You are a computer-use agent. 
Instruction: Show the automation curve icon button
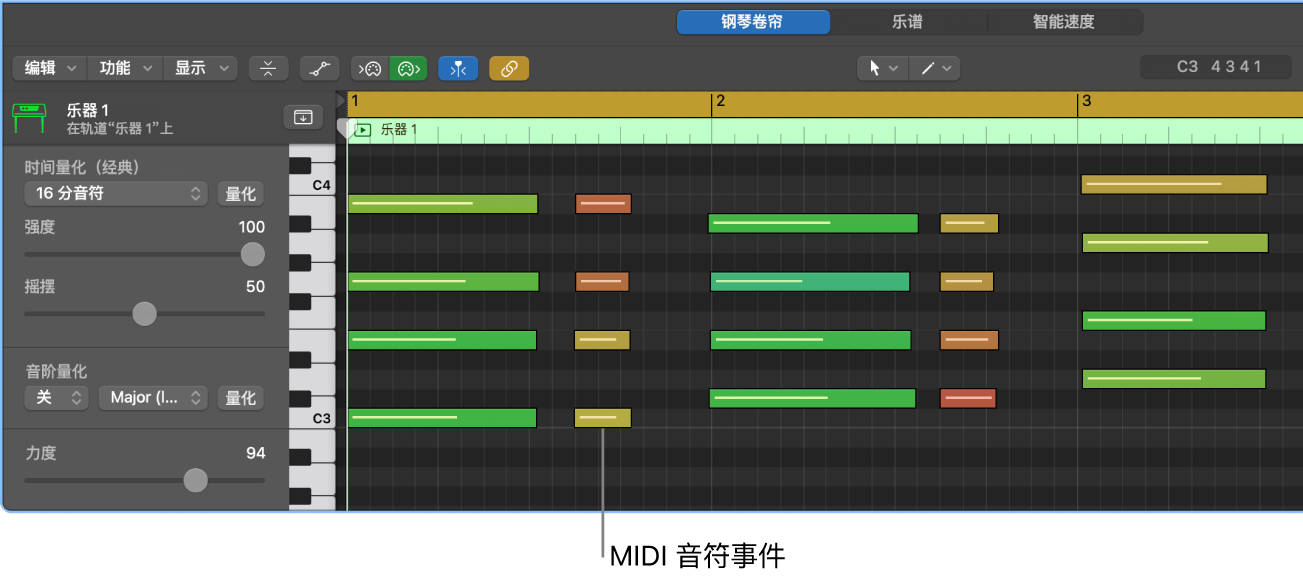[x=320, y=68]
